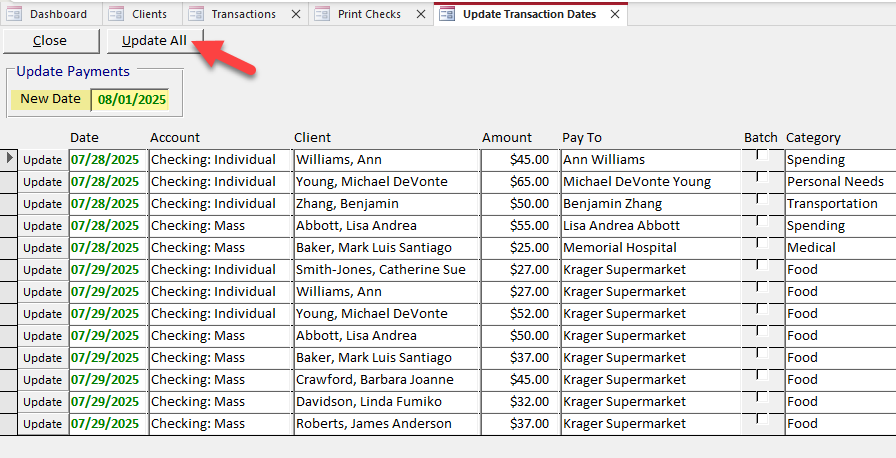Close the Update Transaction Dates tab

615,15
